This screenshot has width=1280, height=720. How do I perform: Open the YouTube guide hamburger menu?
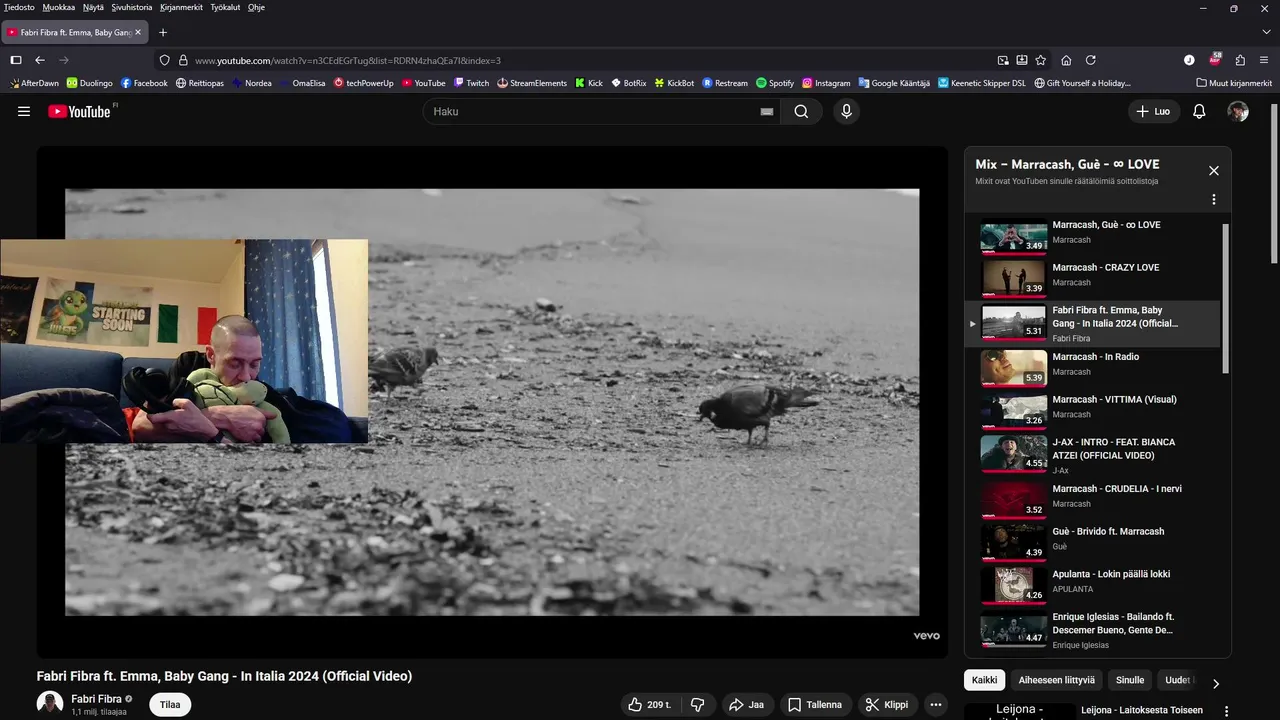click(x=24, y=112)
